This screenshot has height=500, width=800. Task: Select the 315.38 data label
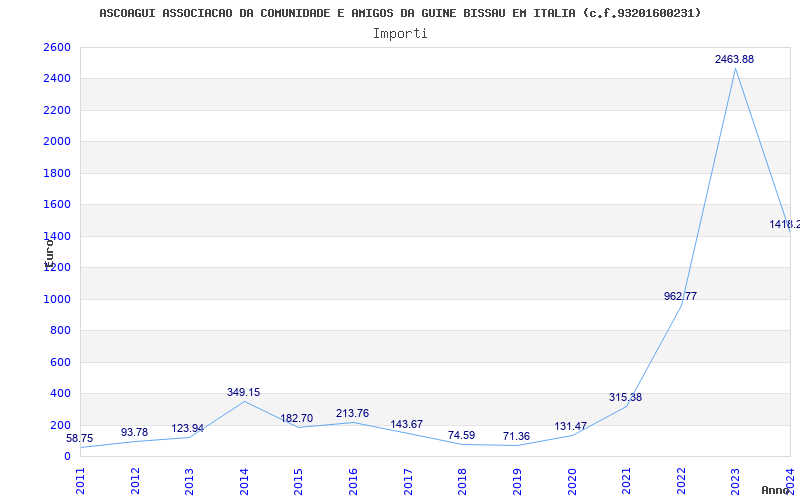pyautogui.click(x=625, y=398)
